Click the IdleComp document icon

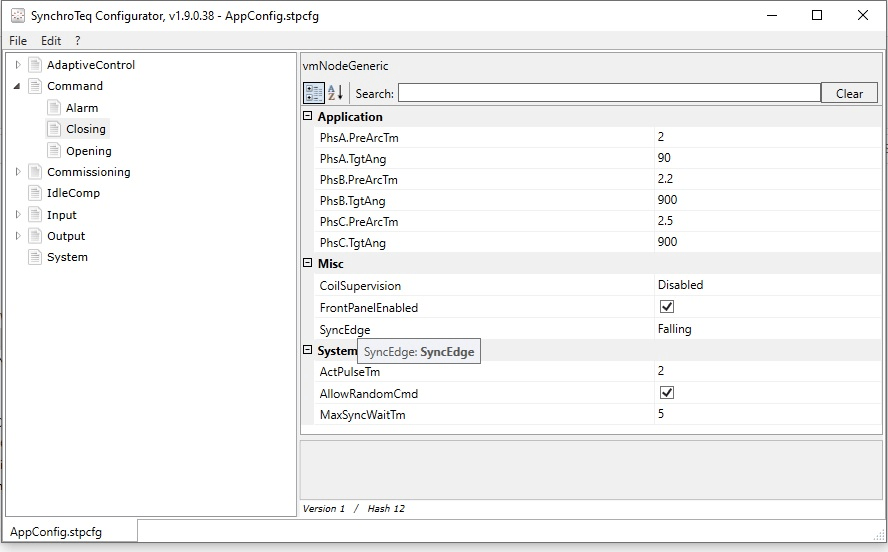(x=35, y=193)
